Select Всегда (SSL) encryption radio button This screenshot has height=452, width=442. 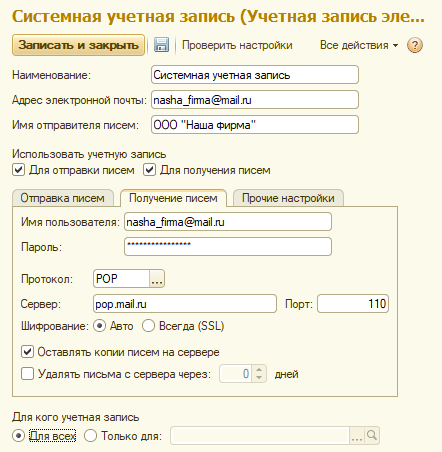click(x=148, y=326)
